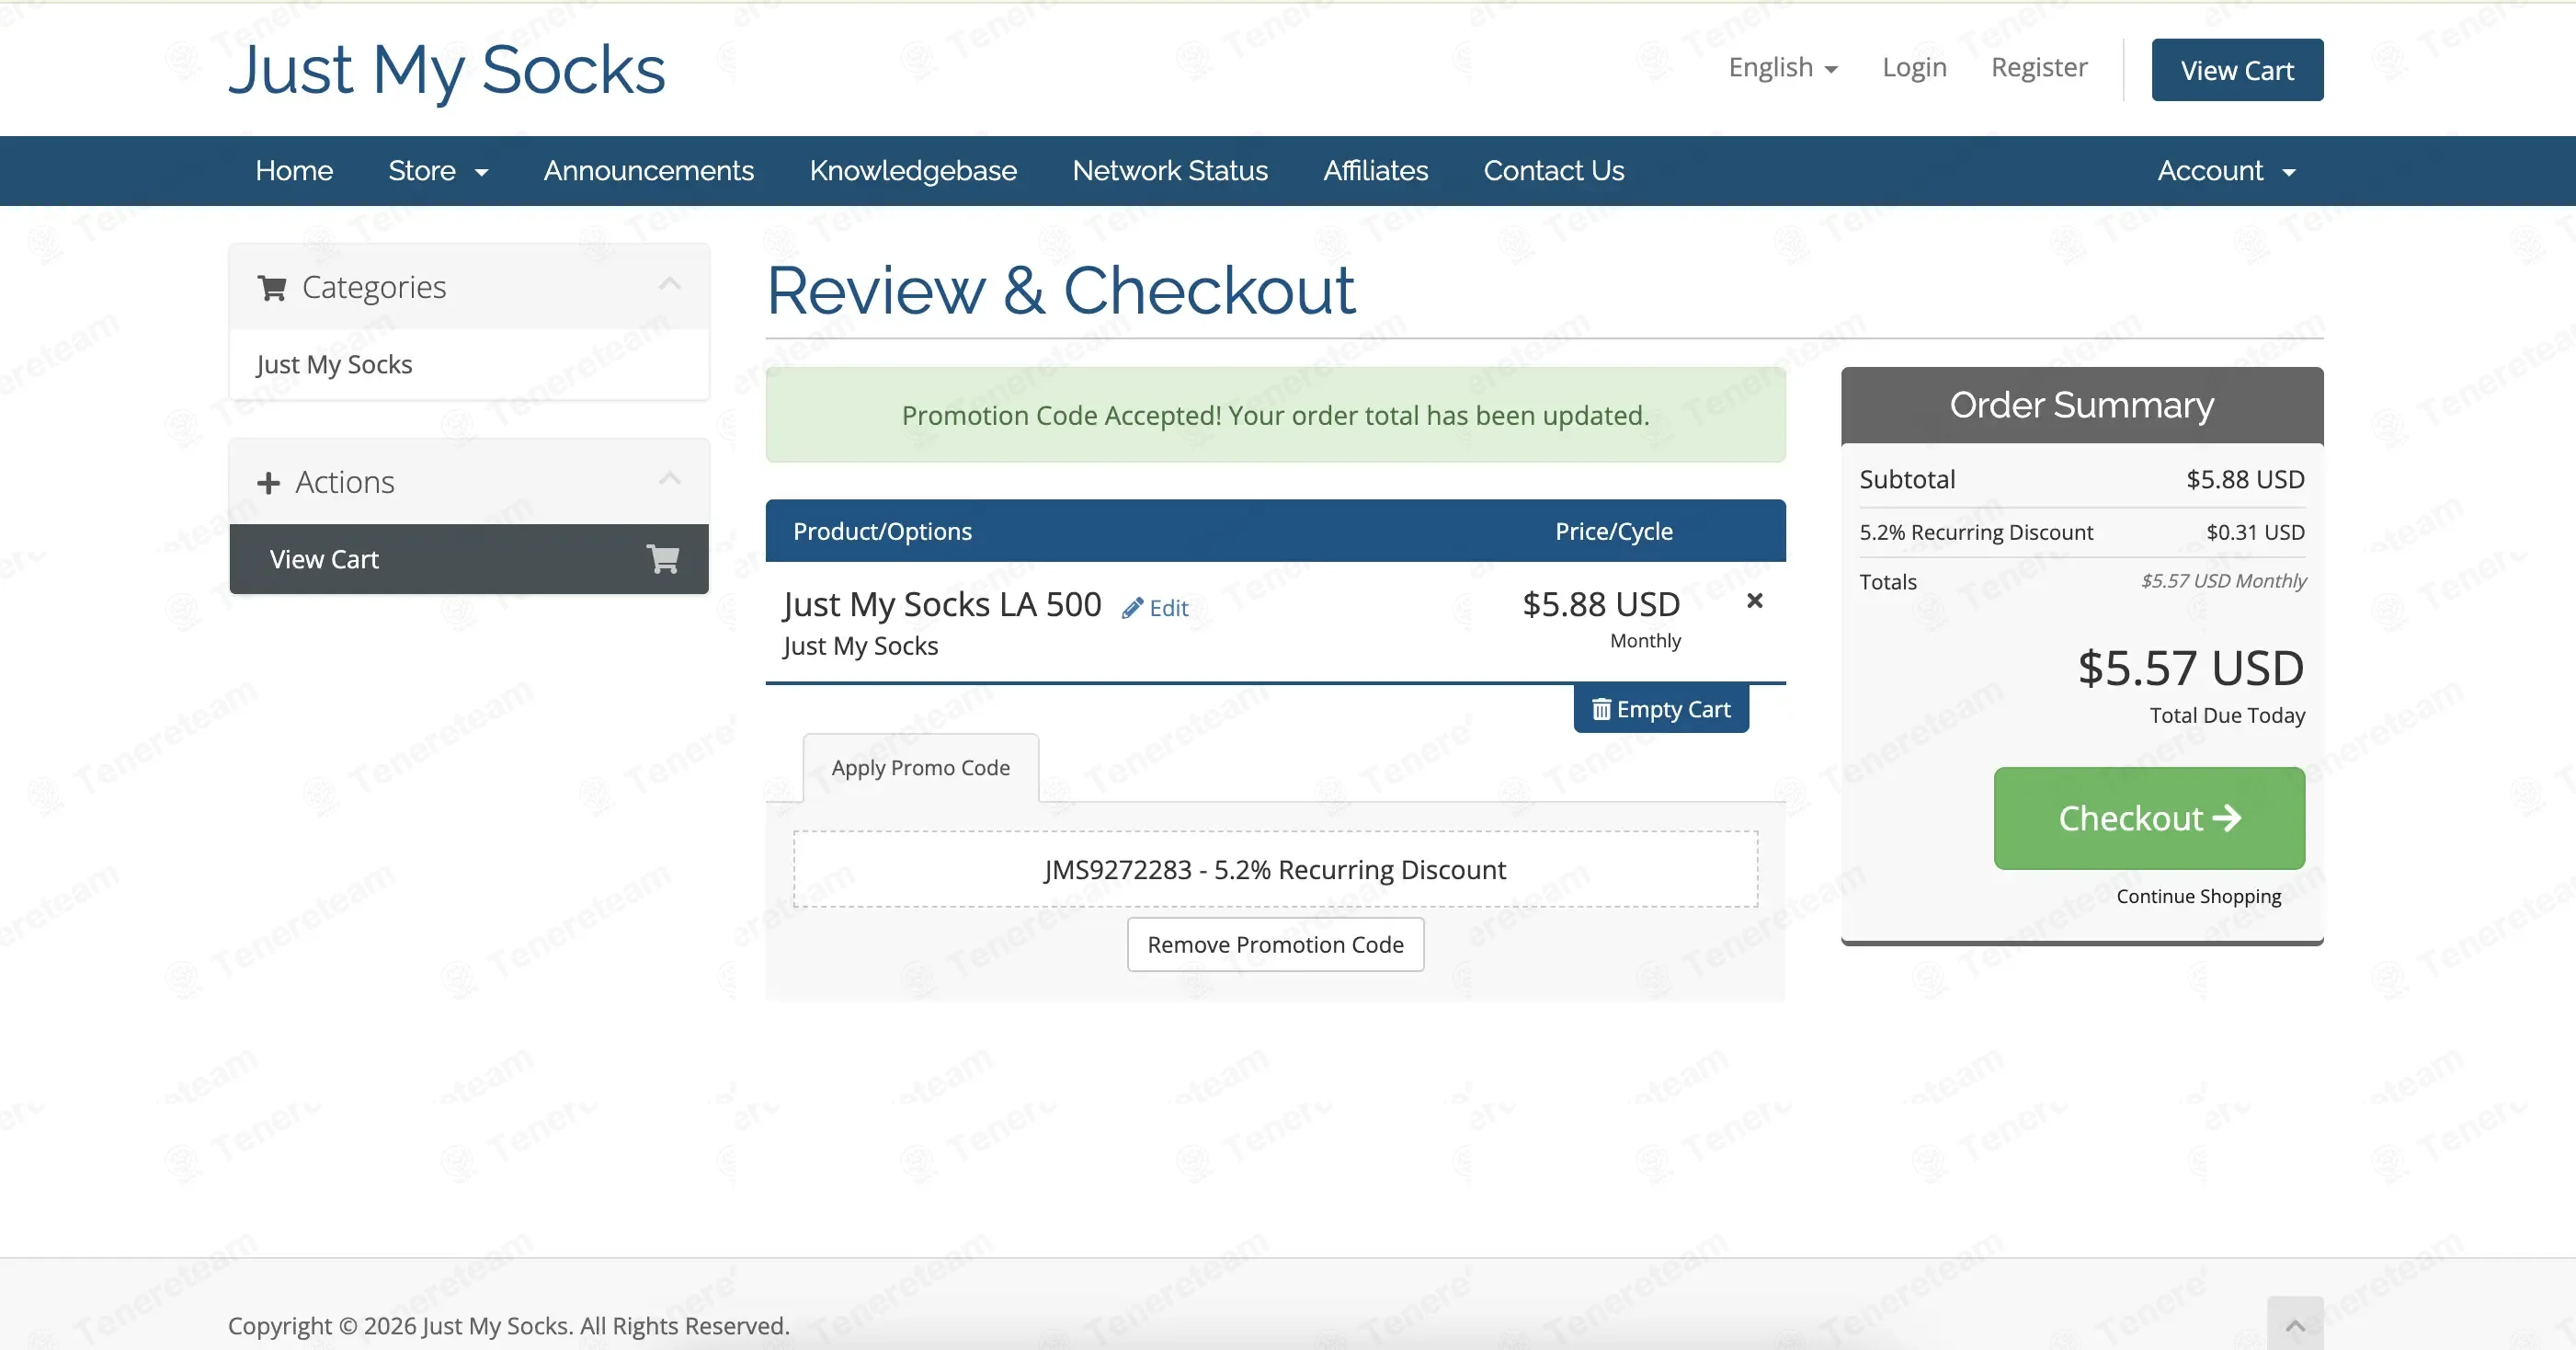Screen dimensions: 2576x1350
Task: Click the trash icon on Empty Cart
Action: [1601, 709]
